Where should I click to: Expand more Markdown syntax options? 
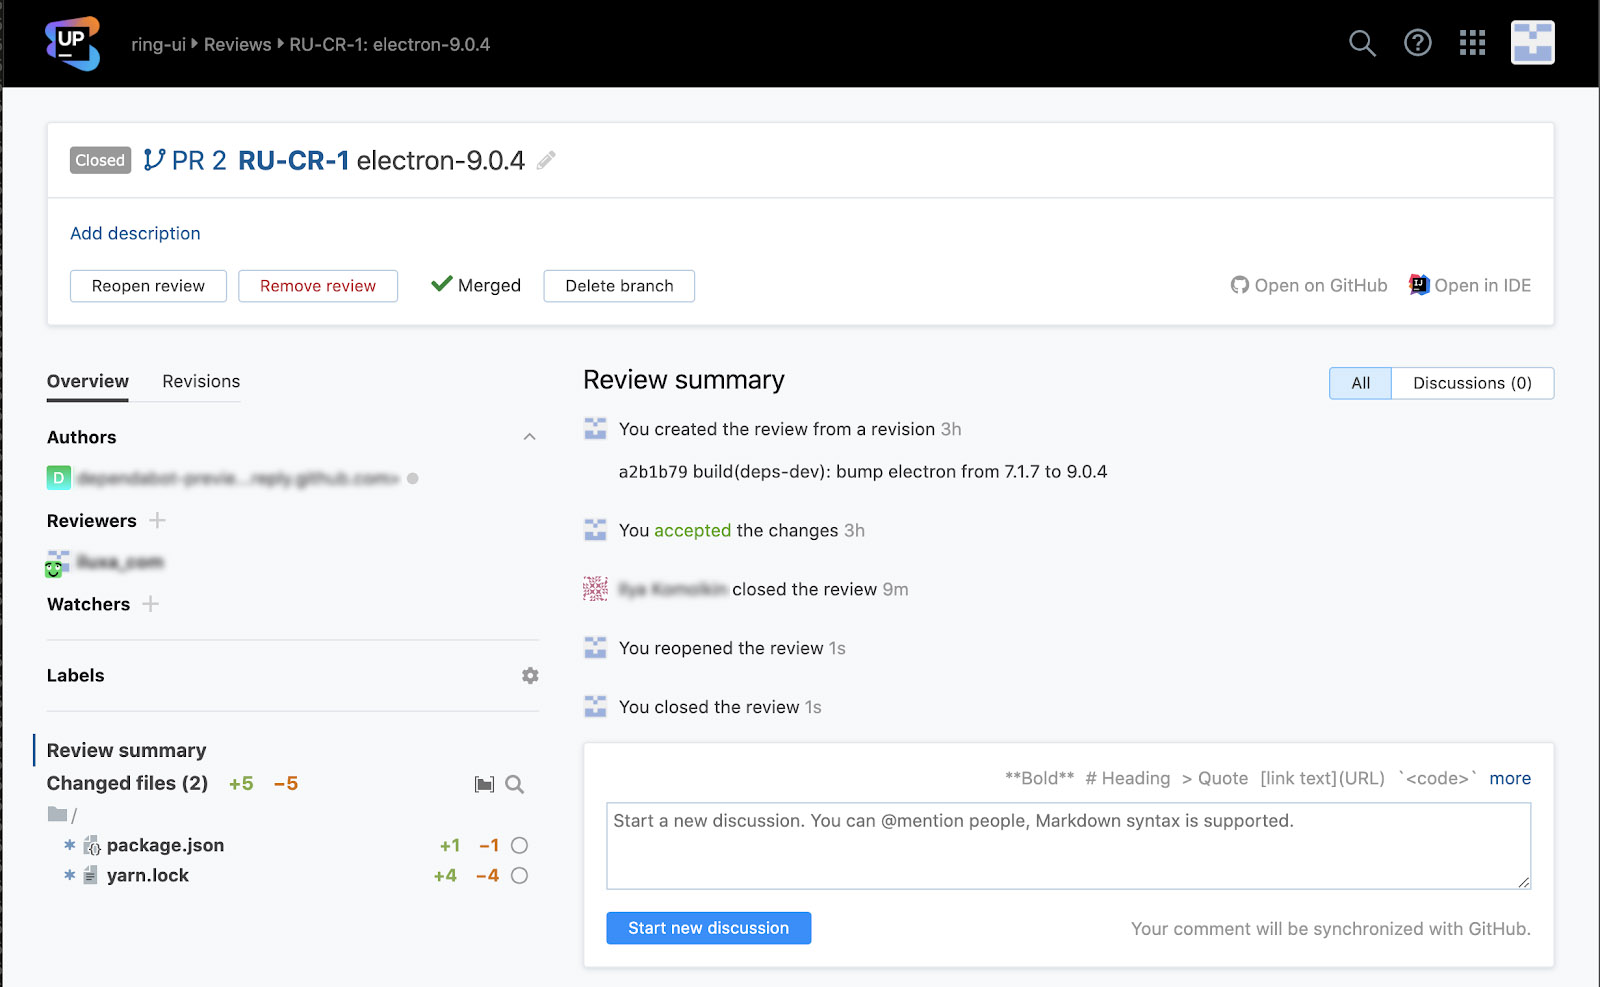(1509, 778)
